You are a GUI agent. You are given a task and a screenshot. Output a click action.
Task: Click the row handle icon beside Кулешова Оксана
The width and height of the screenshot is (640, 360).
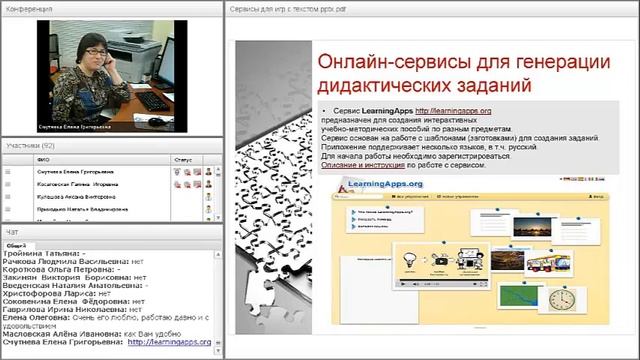click(8, 197)
